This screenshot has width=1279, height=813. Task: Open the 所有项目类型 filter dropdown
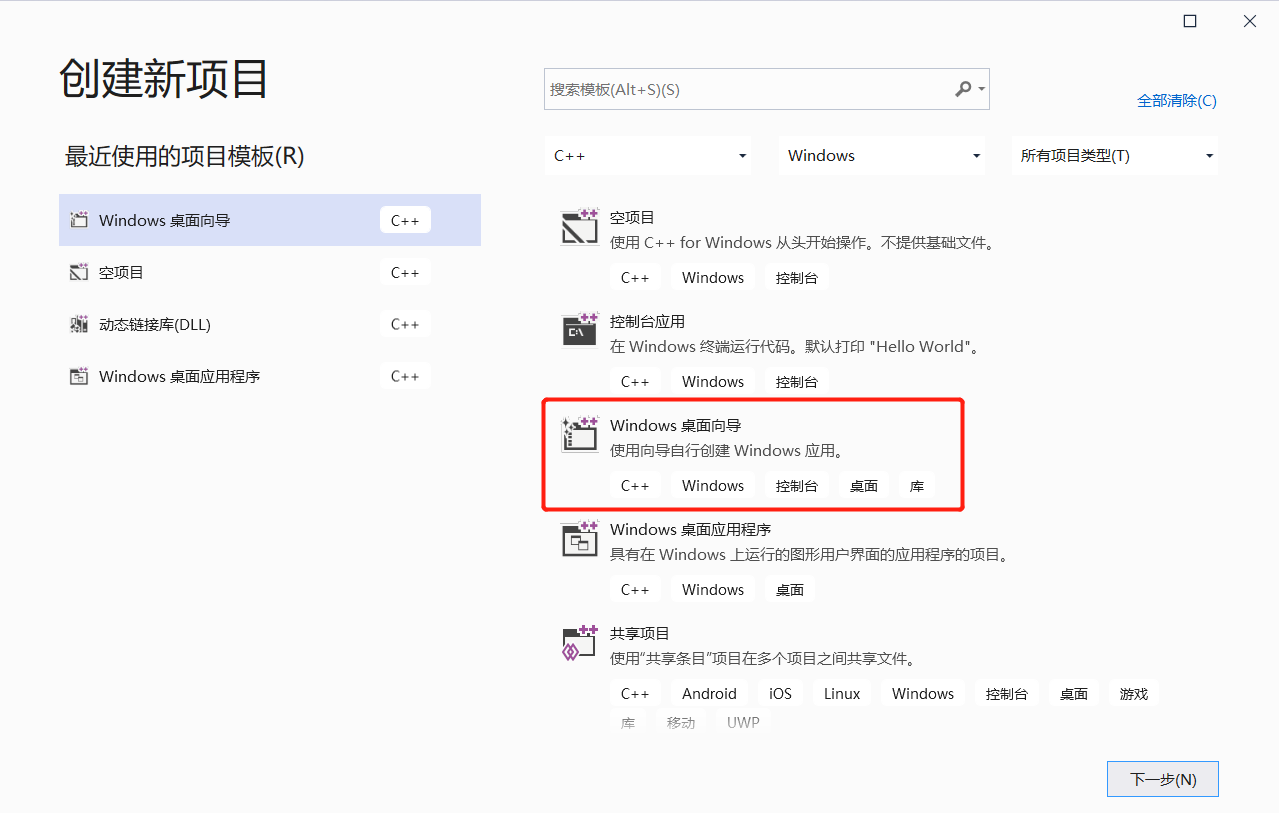(1115, 156)
